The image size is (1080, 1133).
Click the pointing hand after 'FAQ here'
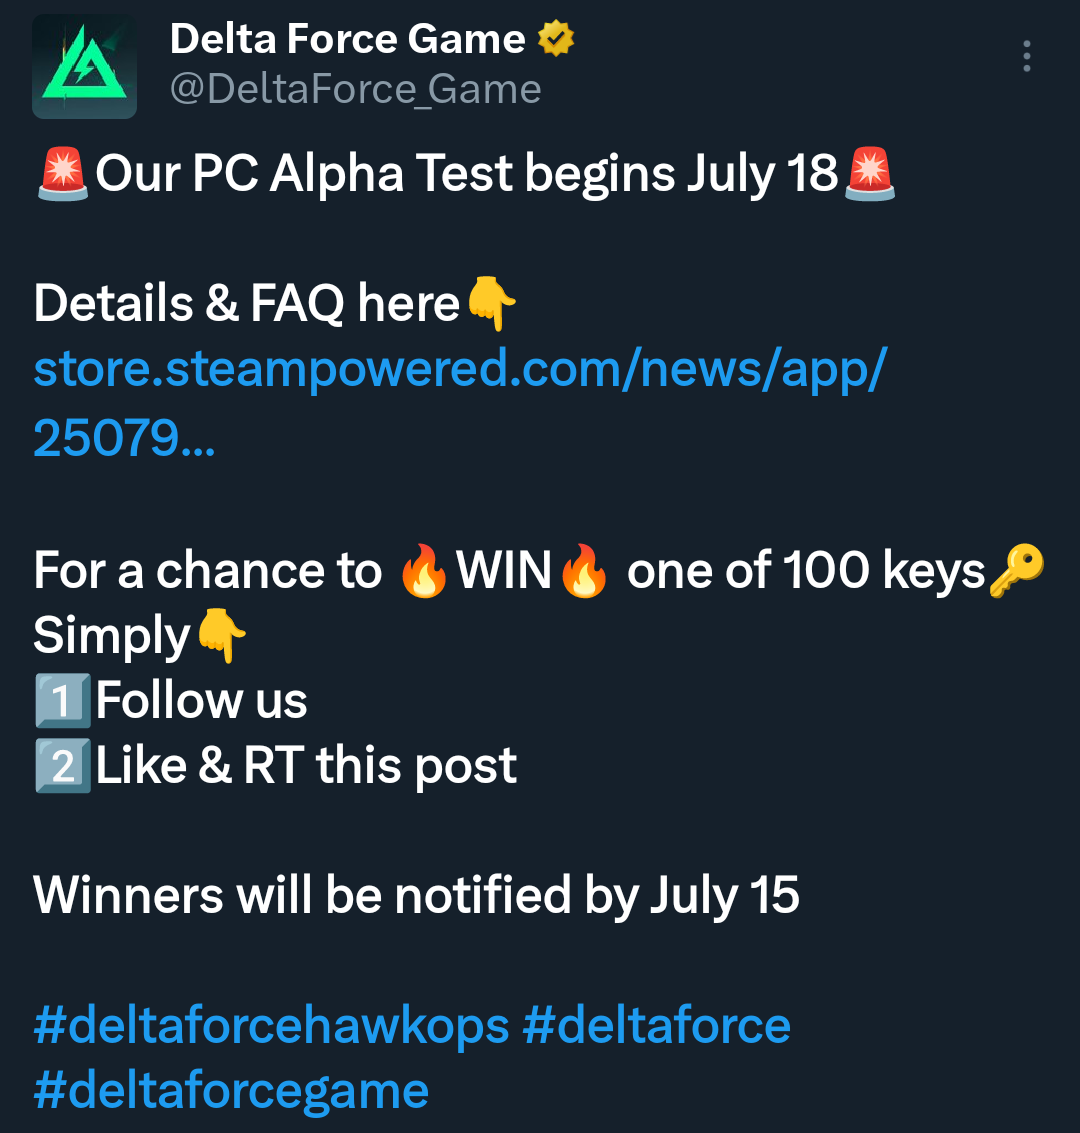coord(491,303)
